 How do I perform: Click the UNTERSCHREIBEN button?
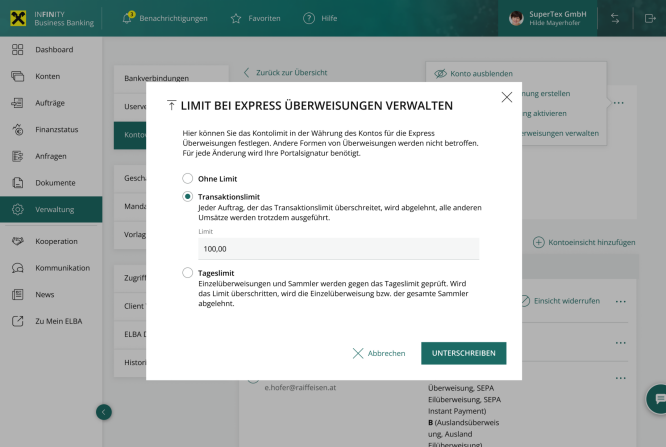coord(463,353)
